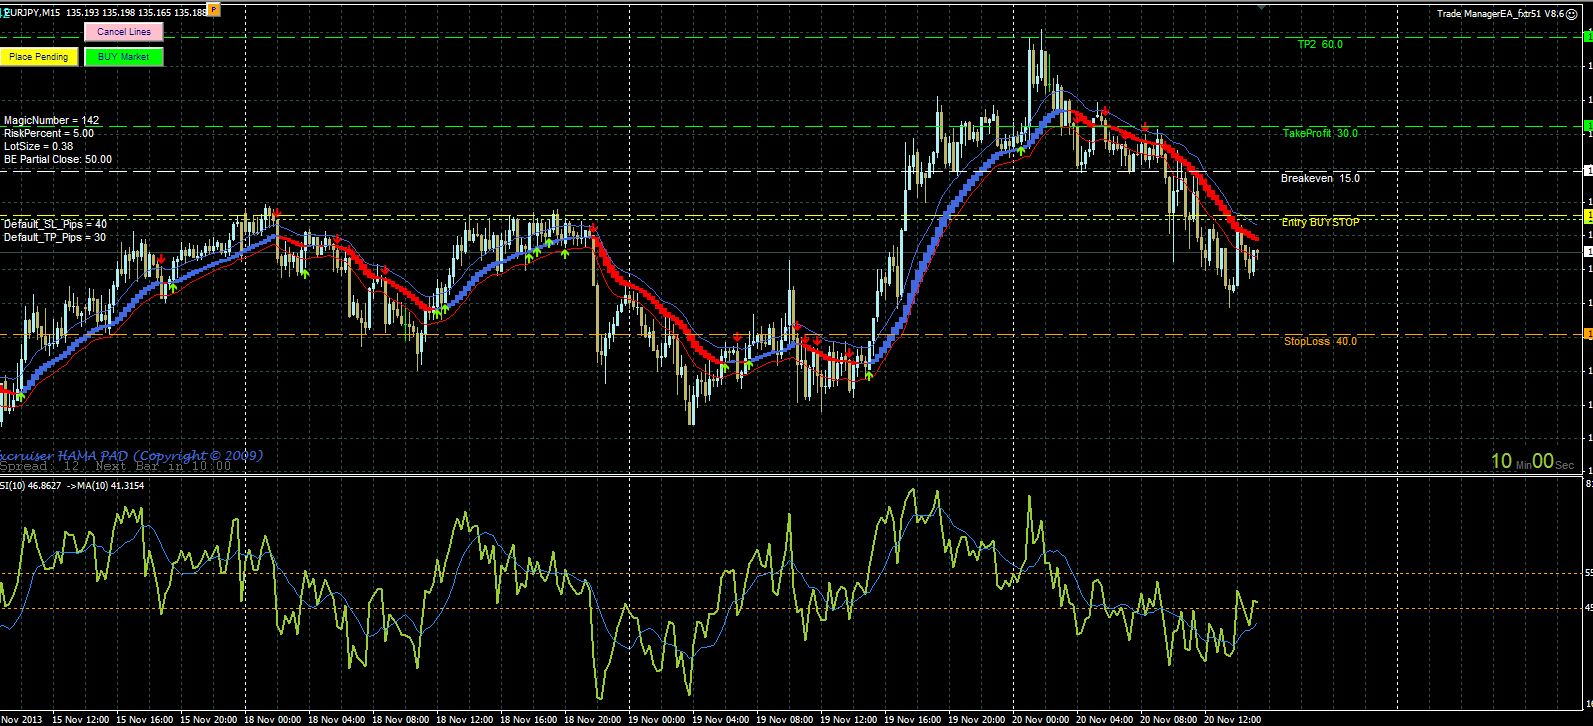
Task: Click the orange P icon beside price quotes
Action: pyautogui.click(x=214, y=10)
